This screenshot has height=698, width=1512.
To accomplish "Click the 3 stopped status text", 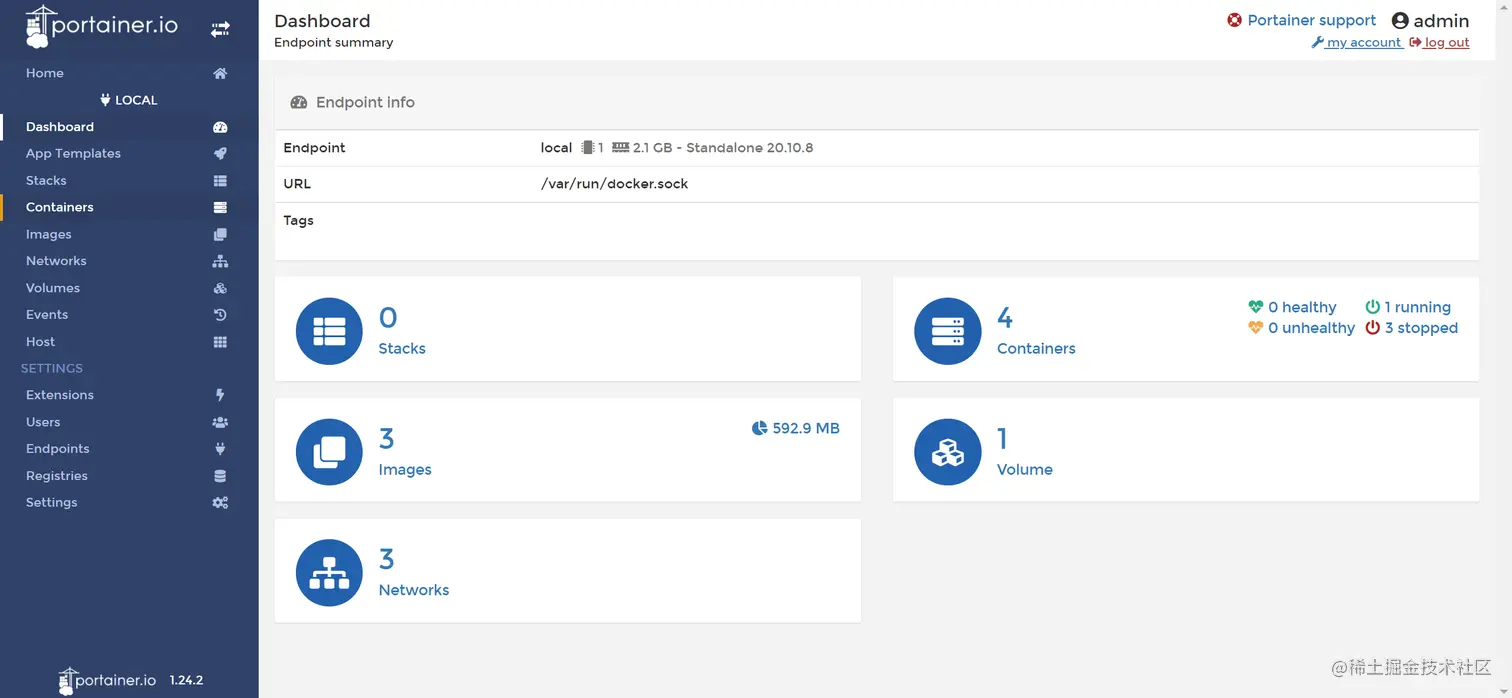I will coord(1421,328).
